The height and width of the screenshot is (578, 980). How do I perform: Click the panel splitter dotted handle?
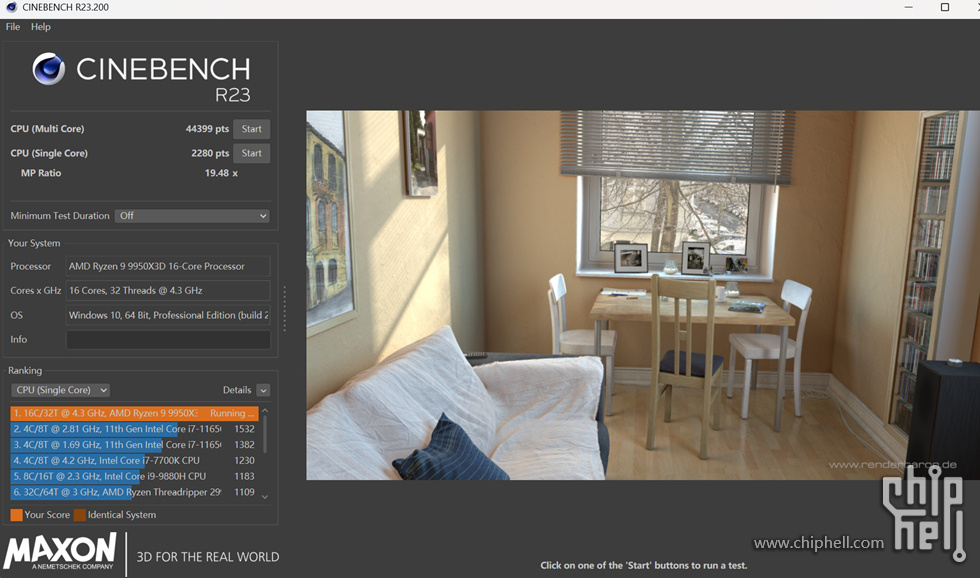[284, 309]
